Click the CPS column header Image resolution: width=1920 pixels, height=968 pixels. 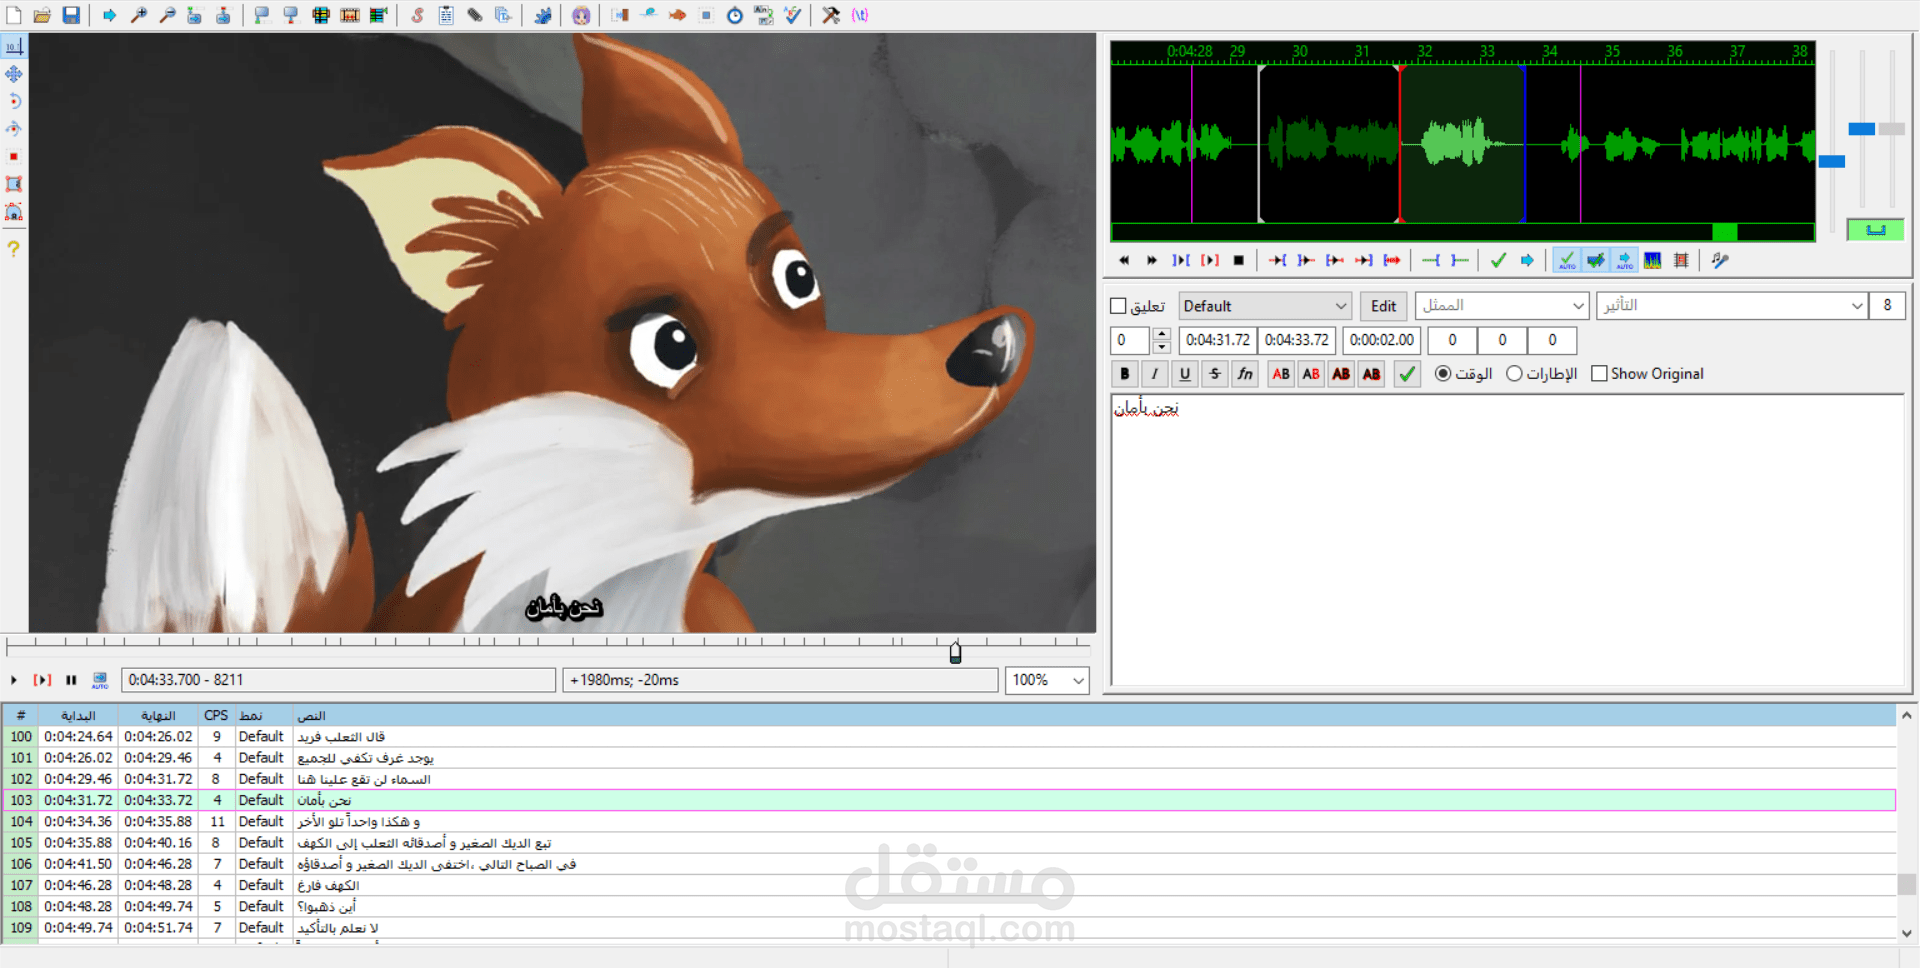216,715
